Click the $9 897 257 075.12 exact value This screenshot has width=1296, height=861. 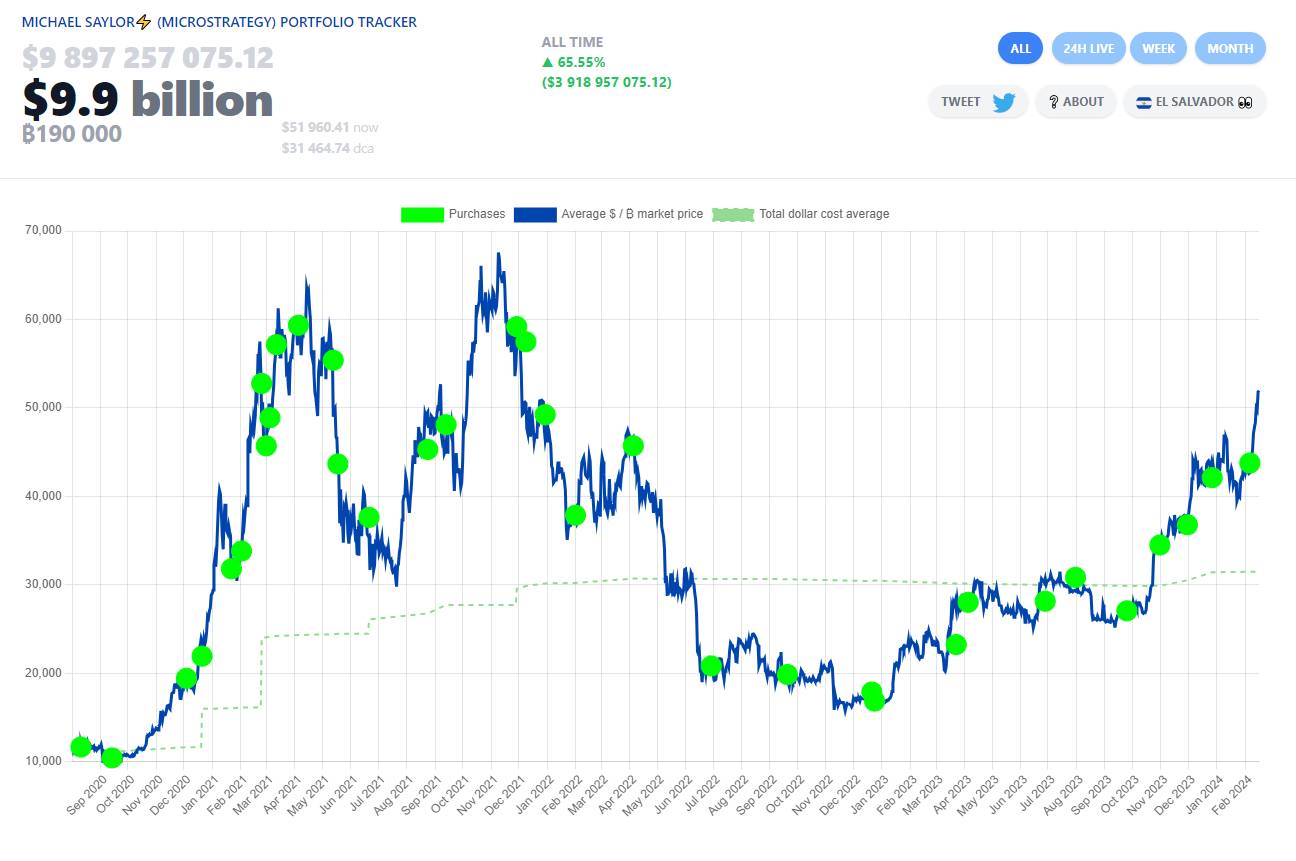coord(147,58)
